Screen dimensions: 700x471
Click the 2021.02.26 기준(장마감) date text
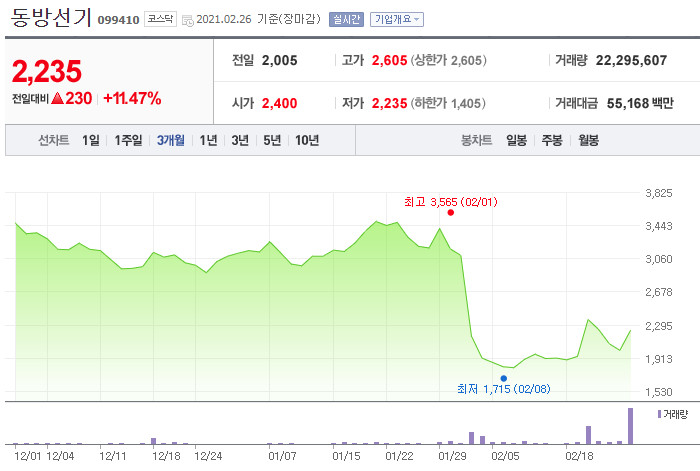point(258,19)
